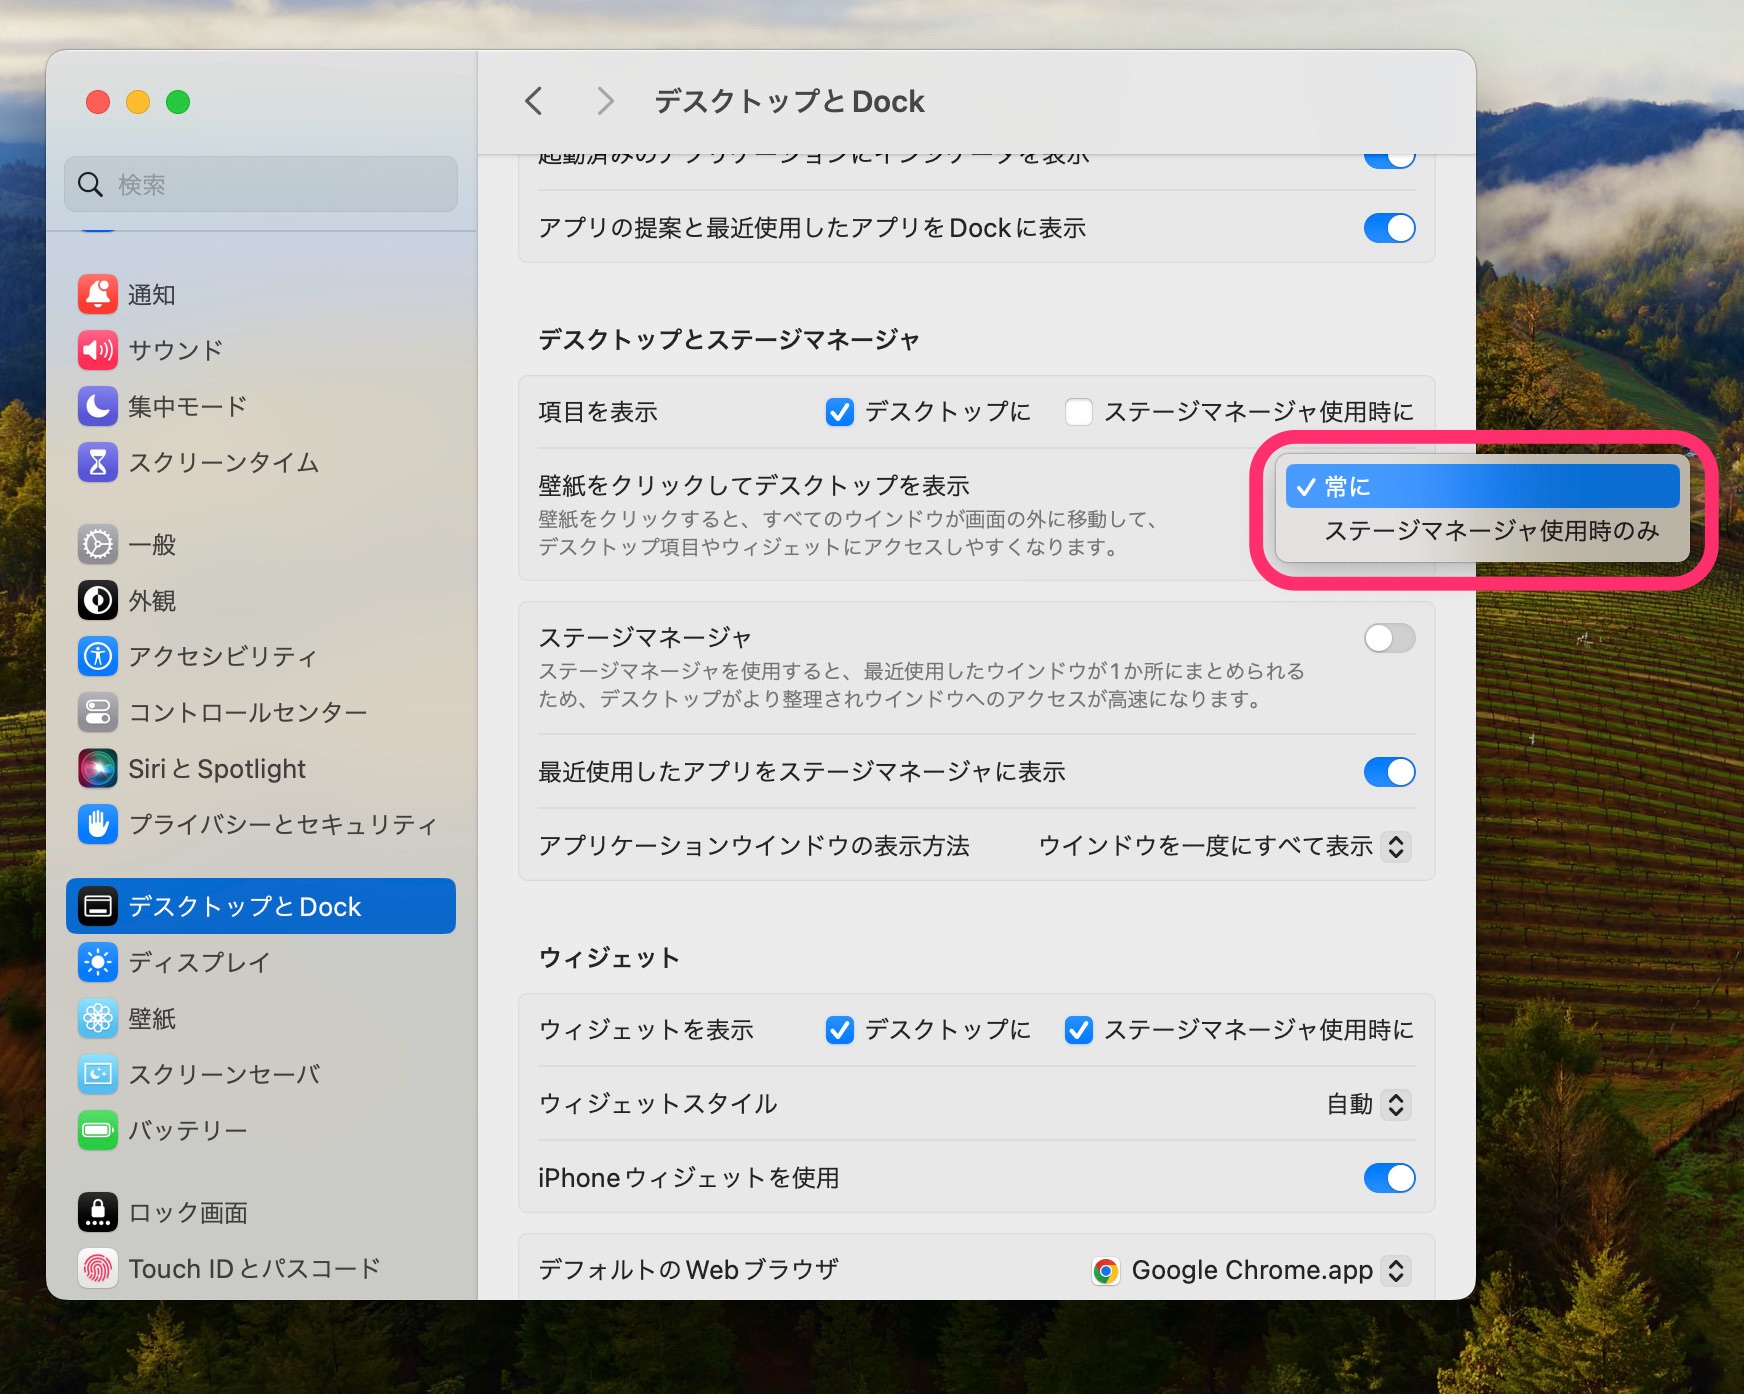Open the ディスプレイ sun icon
This screenshot has height=1394, width=1744.
pyautogui.click(x=98, y=962)
